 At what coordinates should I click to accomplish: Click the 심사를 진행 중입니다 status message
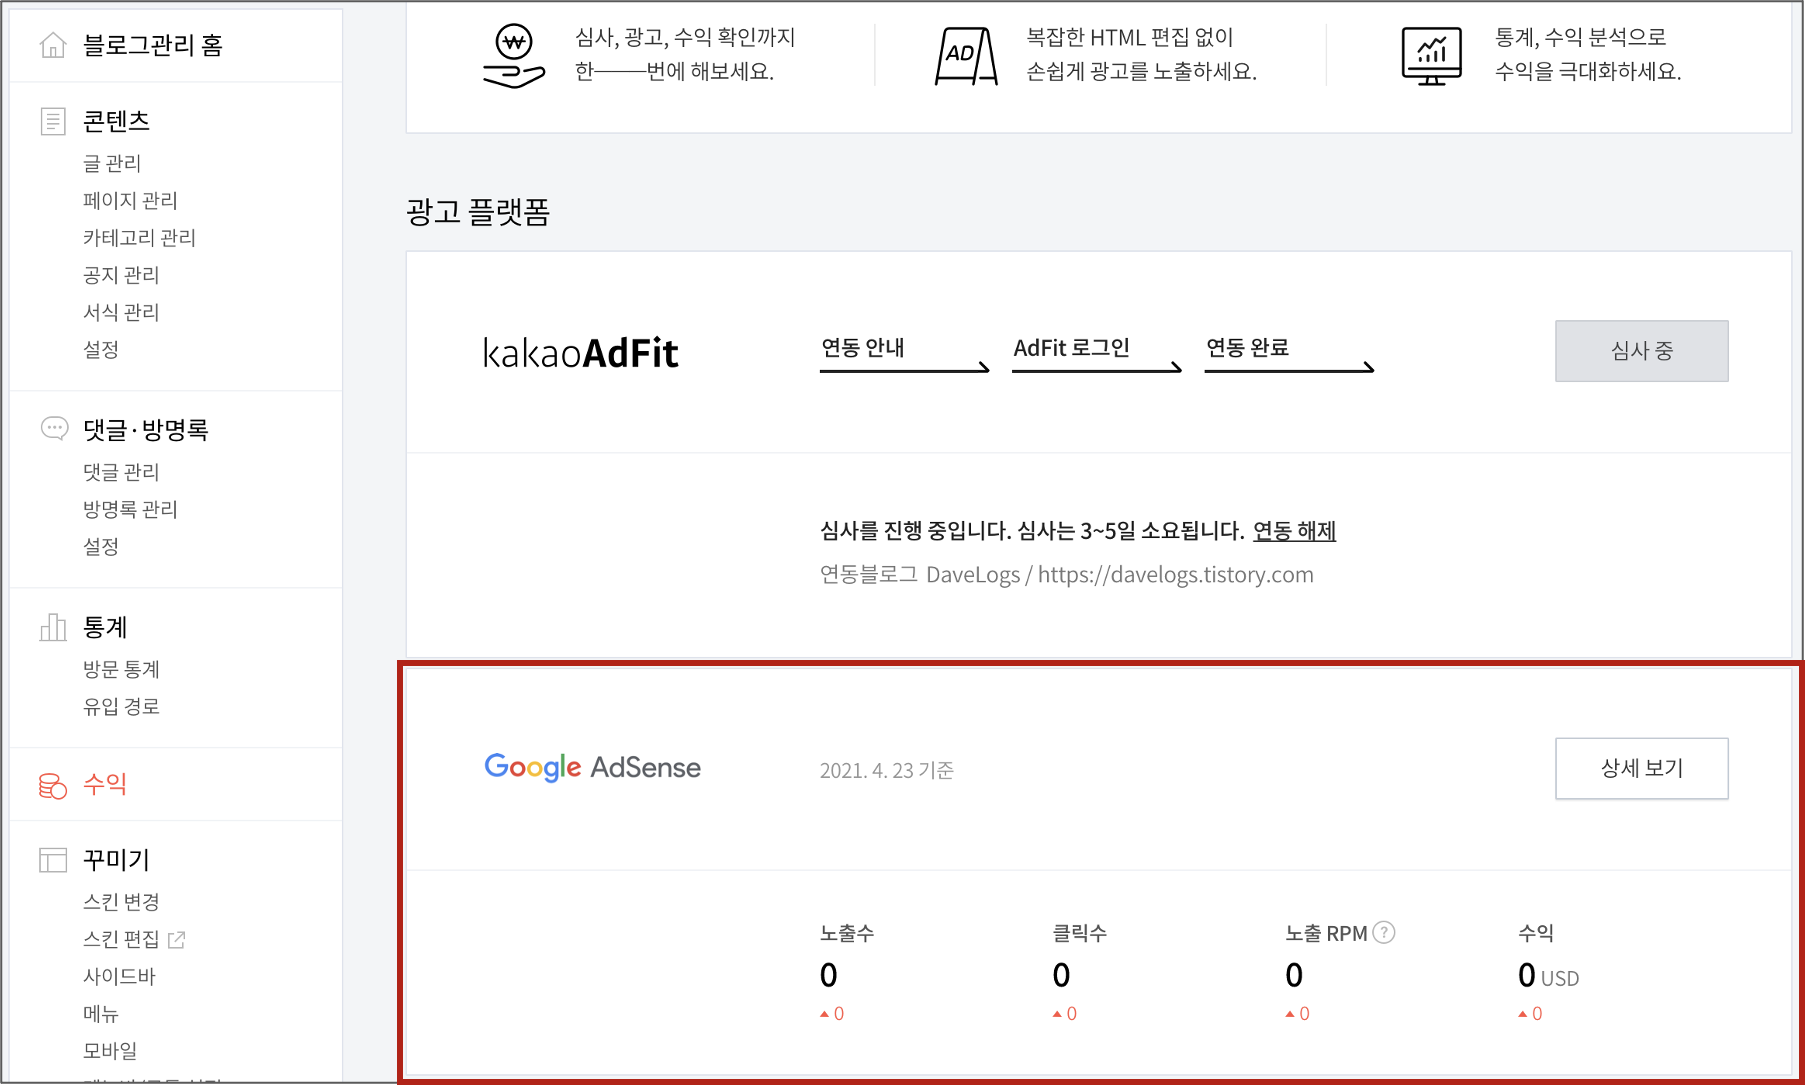pos(1032,531)
